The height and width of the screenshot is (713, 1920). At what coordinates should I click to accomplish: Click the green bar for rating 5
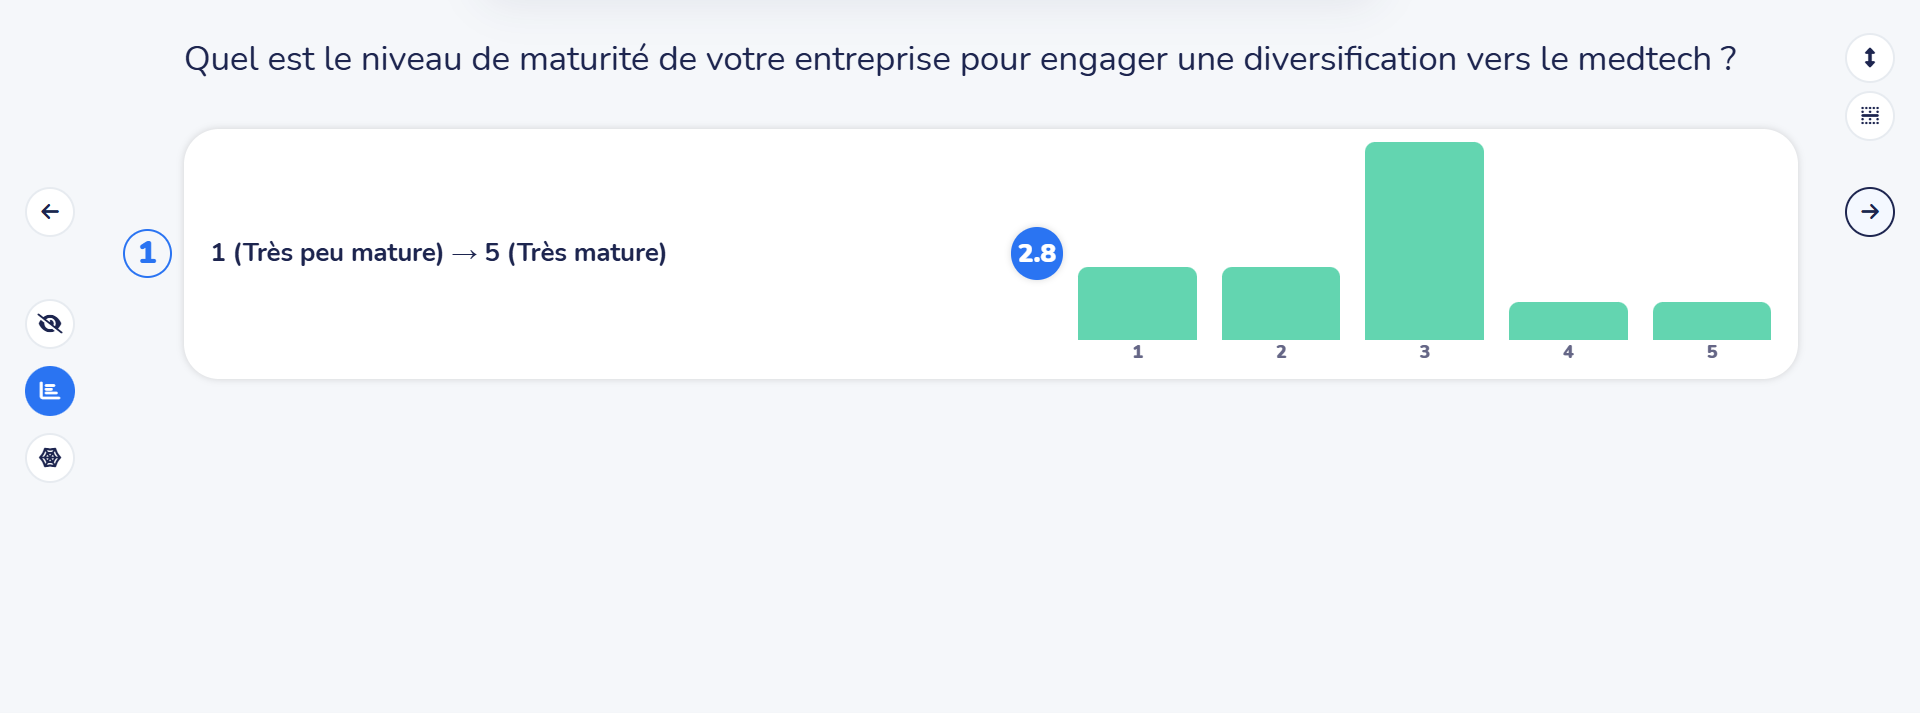tap(1711, 321)
